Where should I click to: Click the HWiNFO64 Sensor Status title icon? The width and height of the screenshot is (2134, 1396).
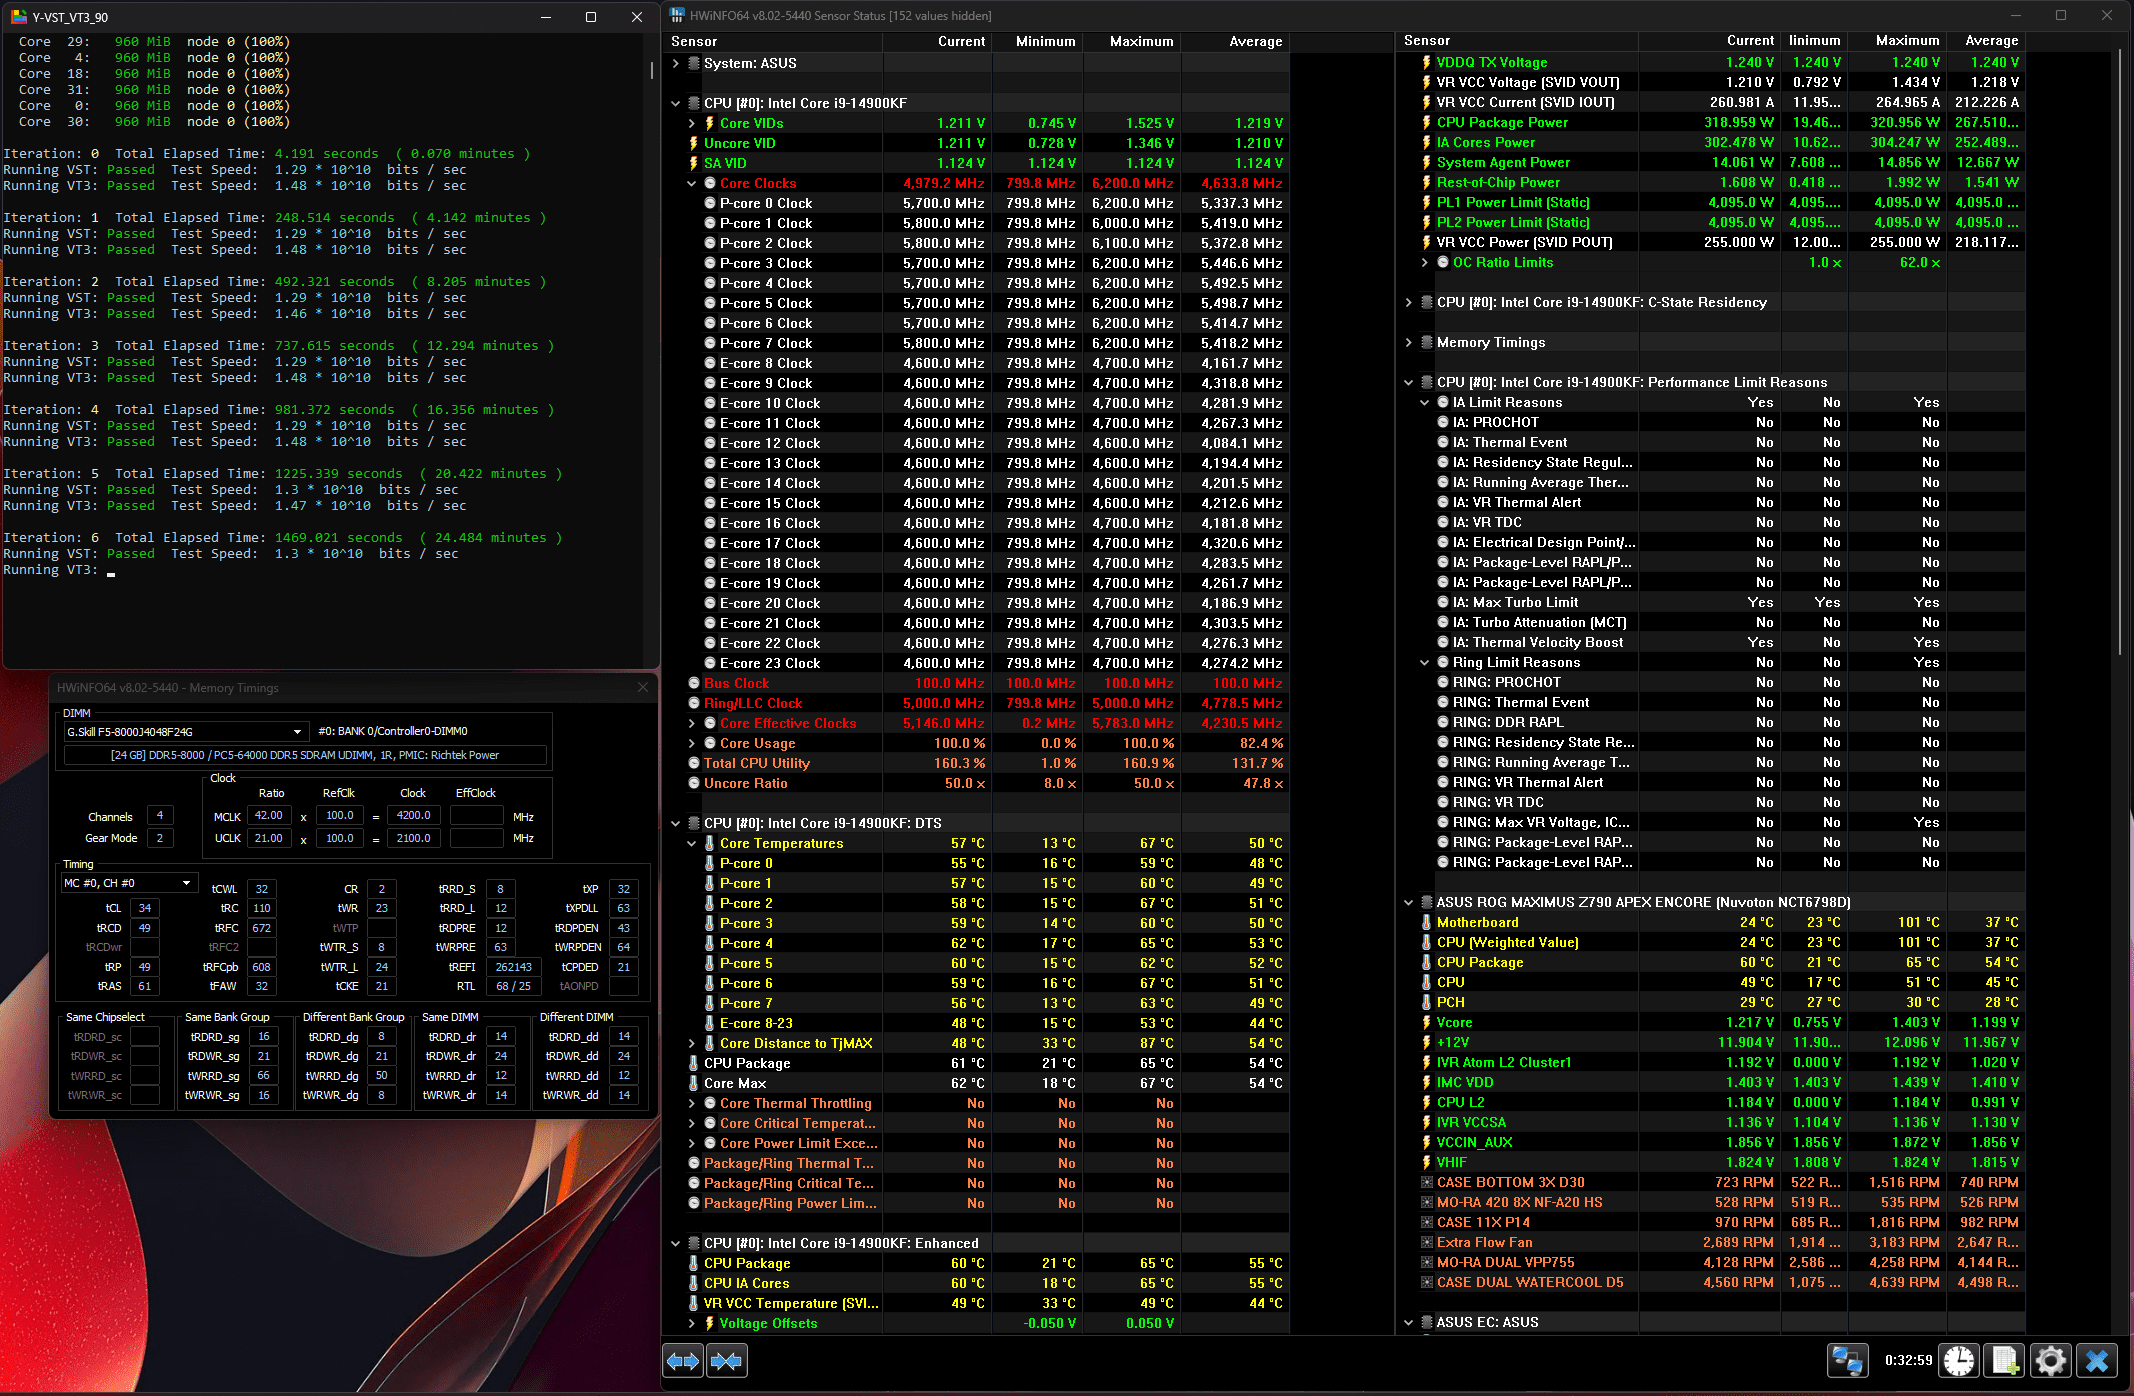677,15
